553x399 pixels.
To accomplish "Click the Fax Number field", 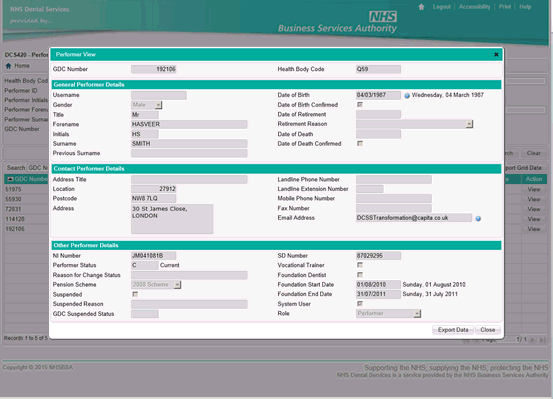I will [x=394, y=208].
